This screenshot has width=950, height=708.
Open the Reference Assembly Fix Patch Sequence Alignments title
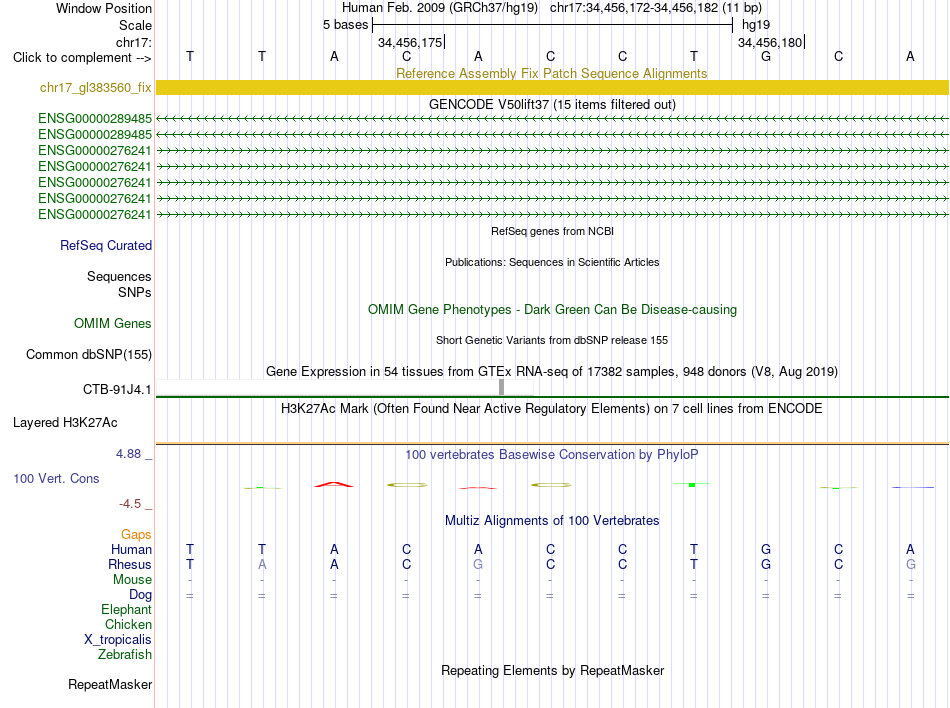click(x=551, y=73)
